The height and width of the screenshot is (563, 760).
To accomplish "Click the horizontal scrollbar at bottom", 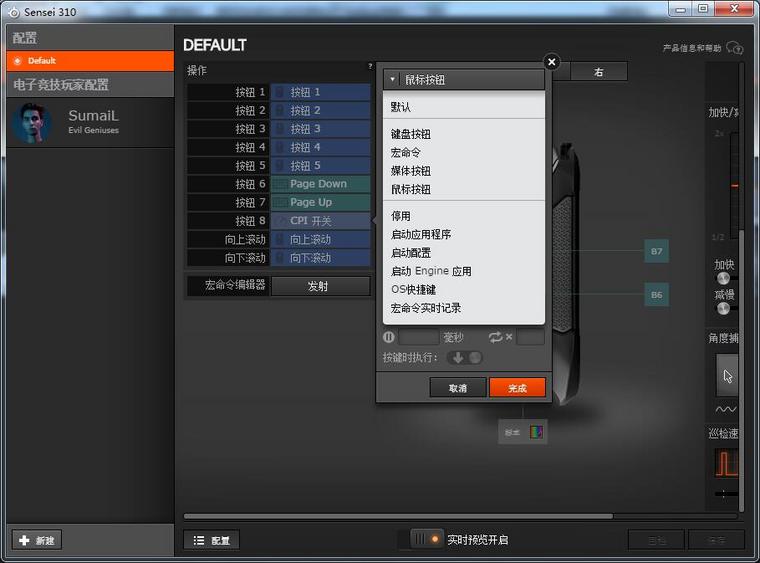I will (x=398, y=516).
